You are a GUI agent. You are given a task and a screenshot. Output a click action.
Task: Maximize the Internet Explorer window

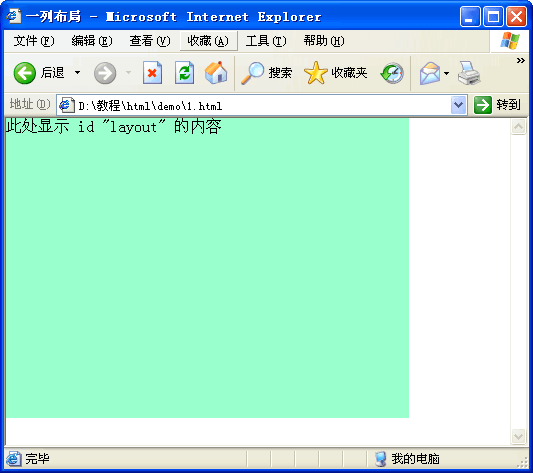[493, 16]
